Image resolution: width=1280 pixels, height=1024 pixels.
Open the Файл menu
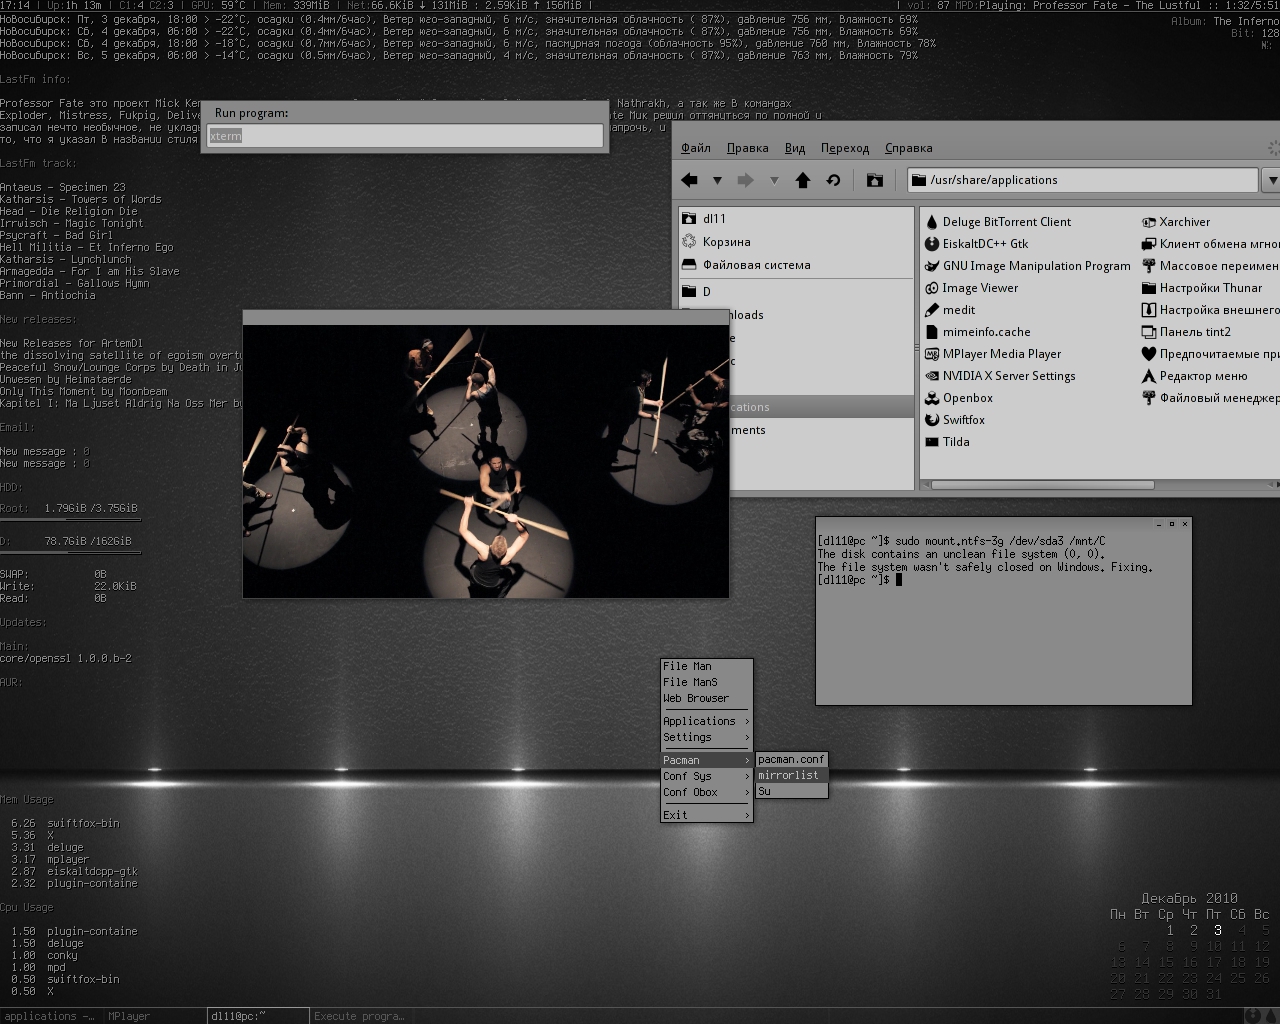(696, 148)
